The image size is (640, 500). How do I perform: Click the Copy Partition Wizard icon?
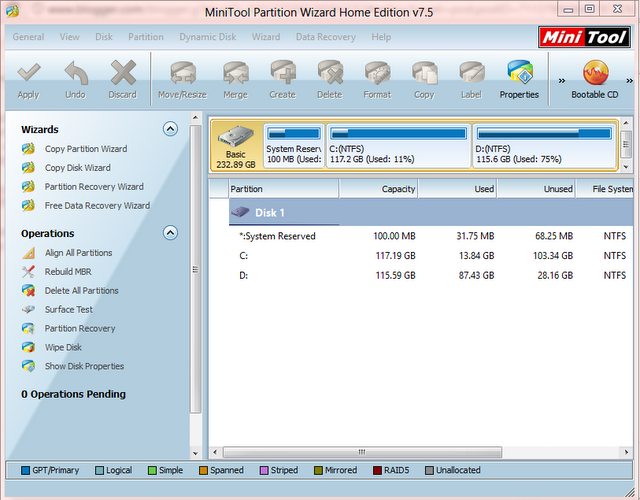[28, 149]
